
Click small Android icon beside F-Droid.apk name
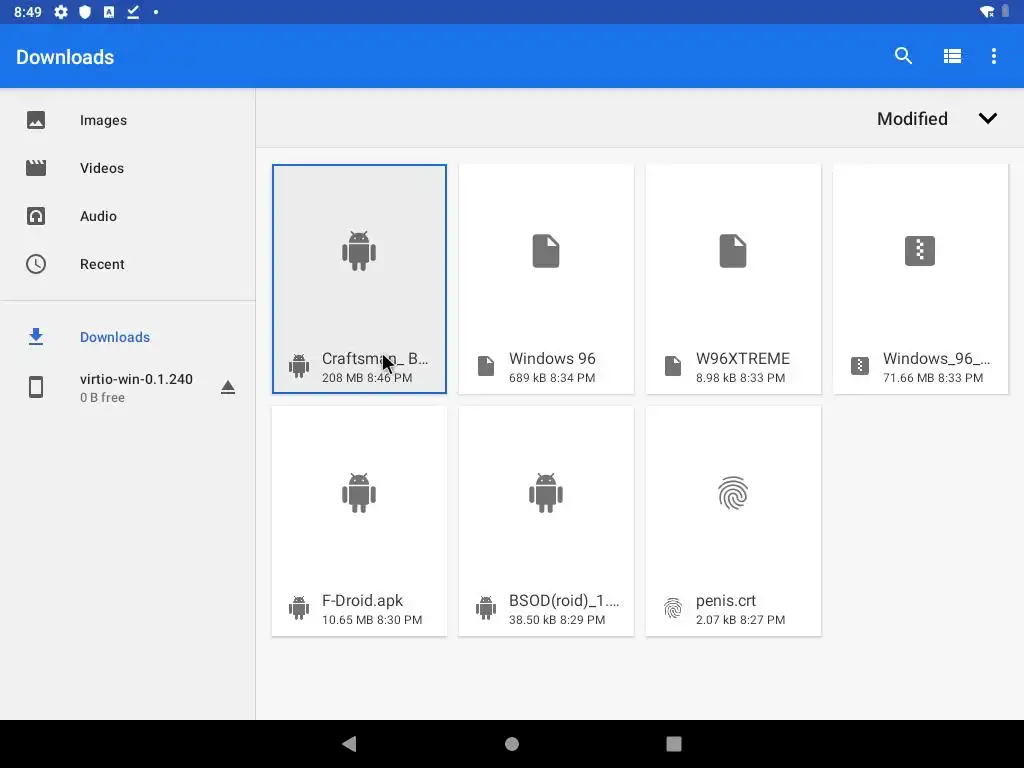299,608
